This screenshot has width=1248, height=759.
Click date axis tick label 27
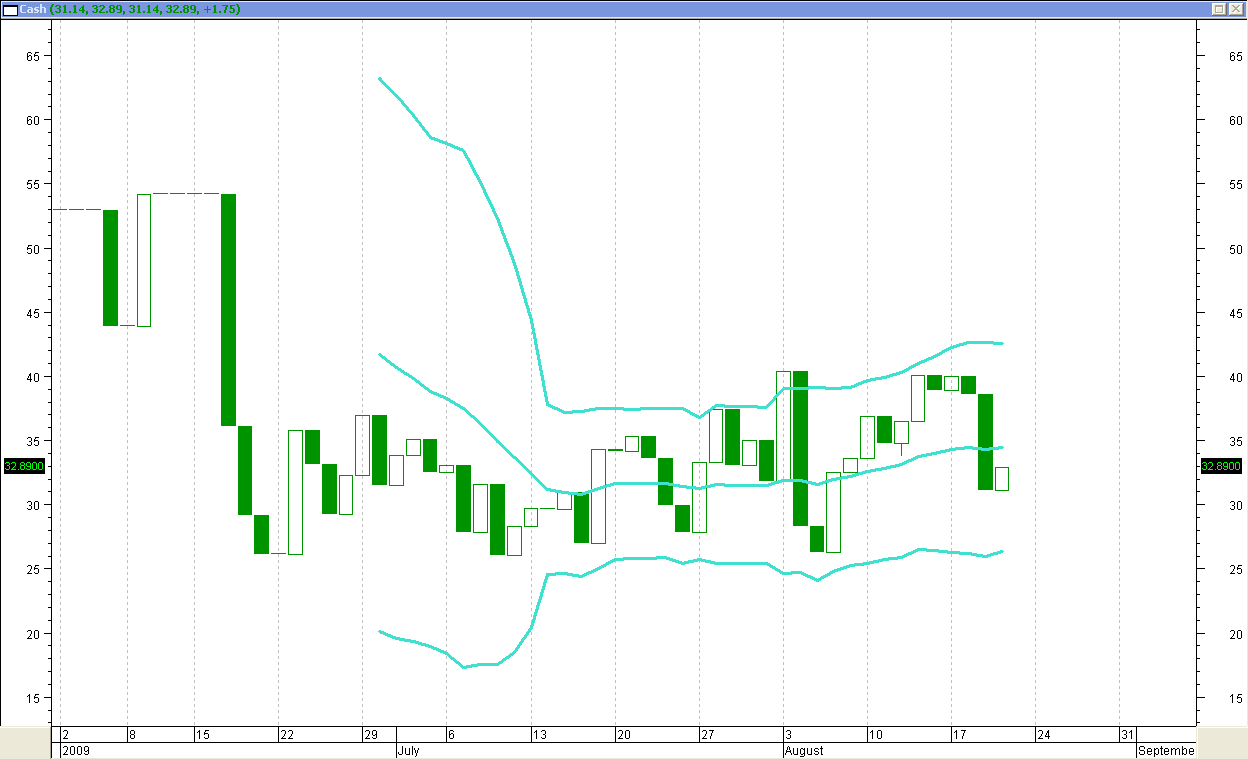[x=707, y=735]
